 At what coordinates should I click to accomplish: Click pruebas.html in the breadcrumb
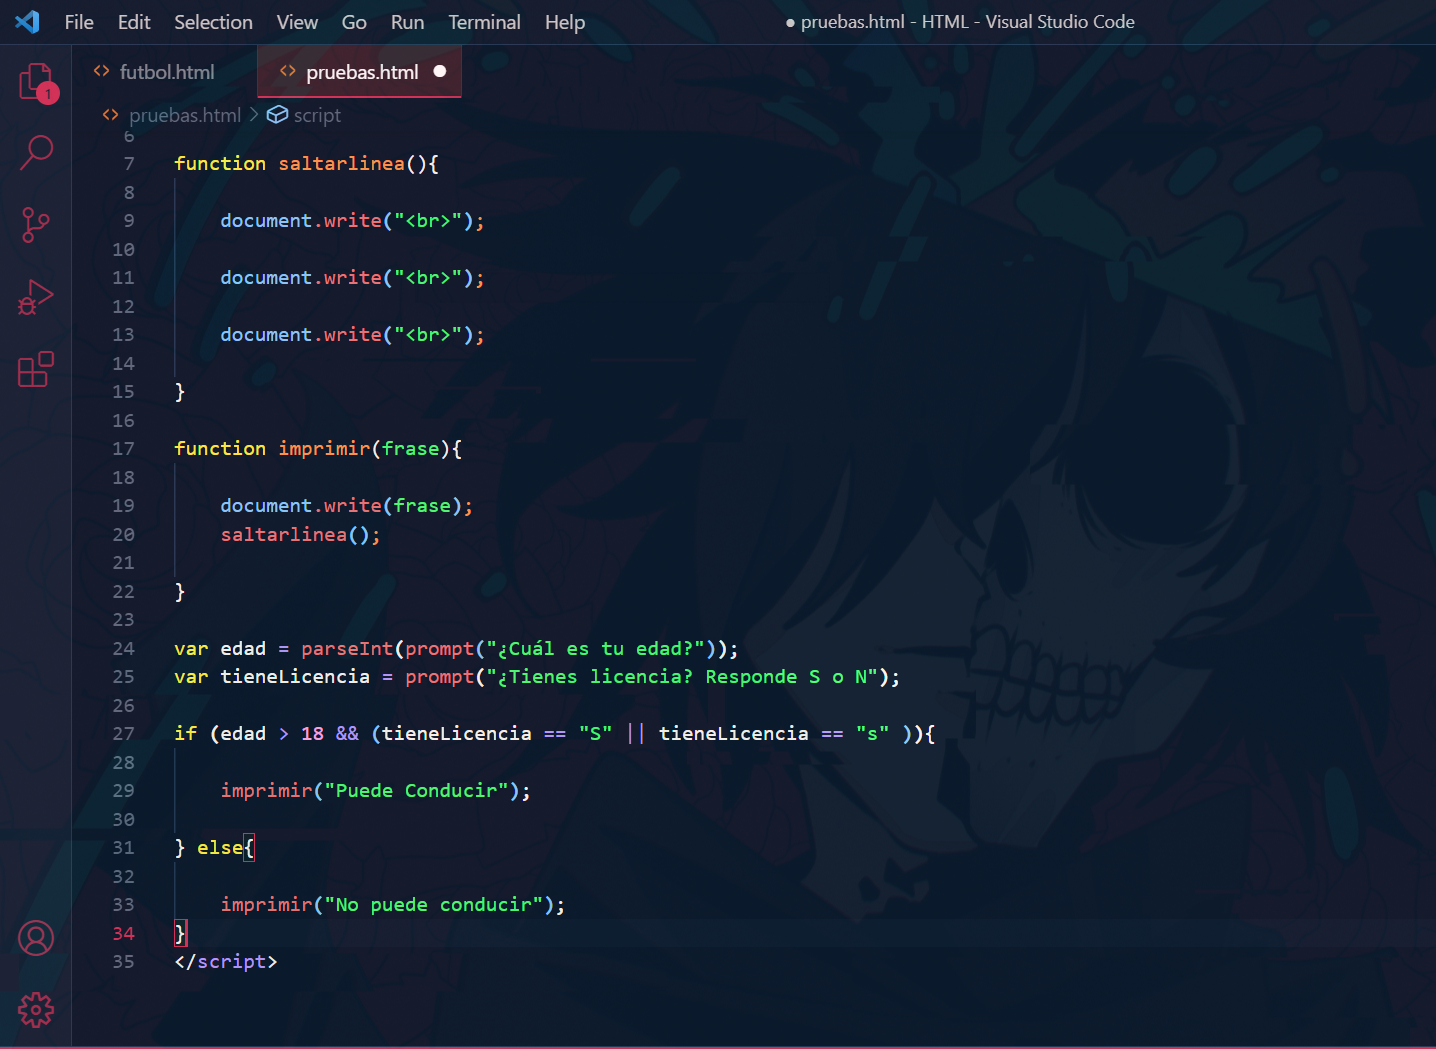(x=185, y=115)
